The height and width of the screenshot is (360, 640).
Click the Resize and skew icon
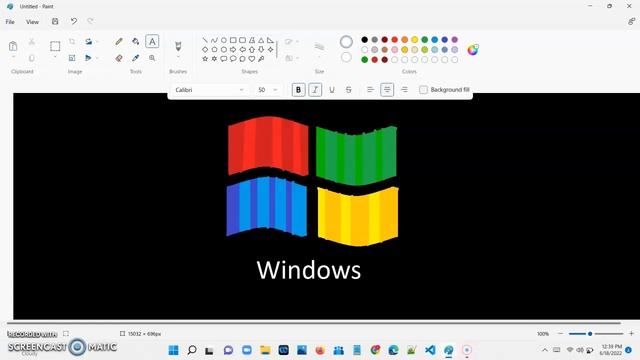click(x=72, y=58)
